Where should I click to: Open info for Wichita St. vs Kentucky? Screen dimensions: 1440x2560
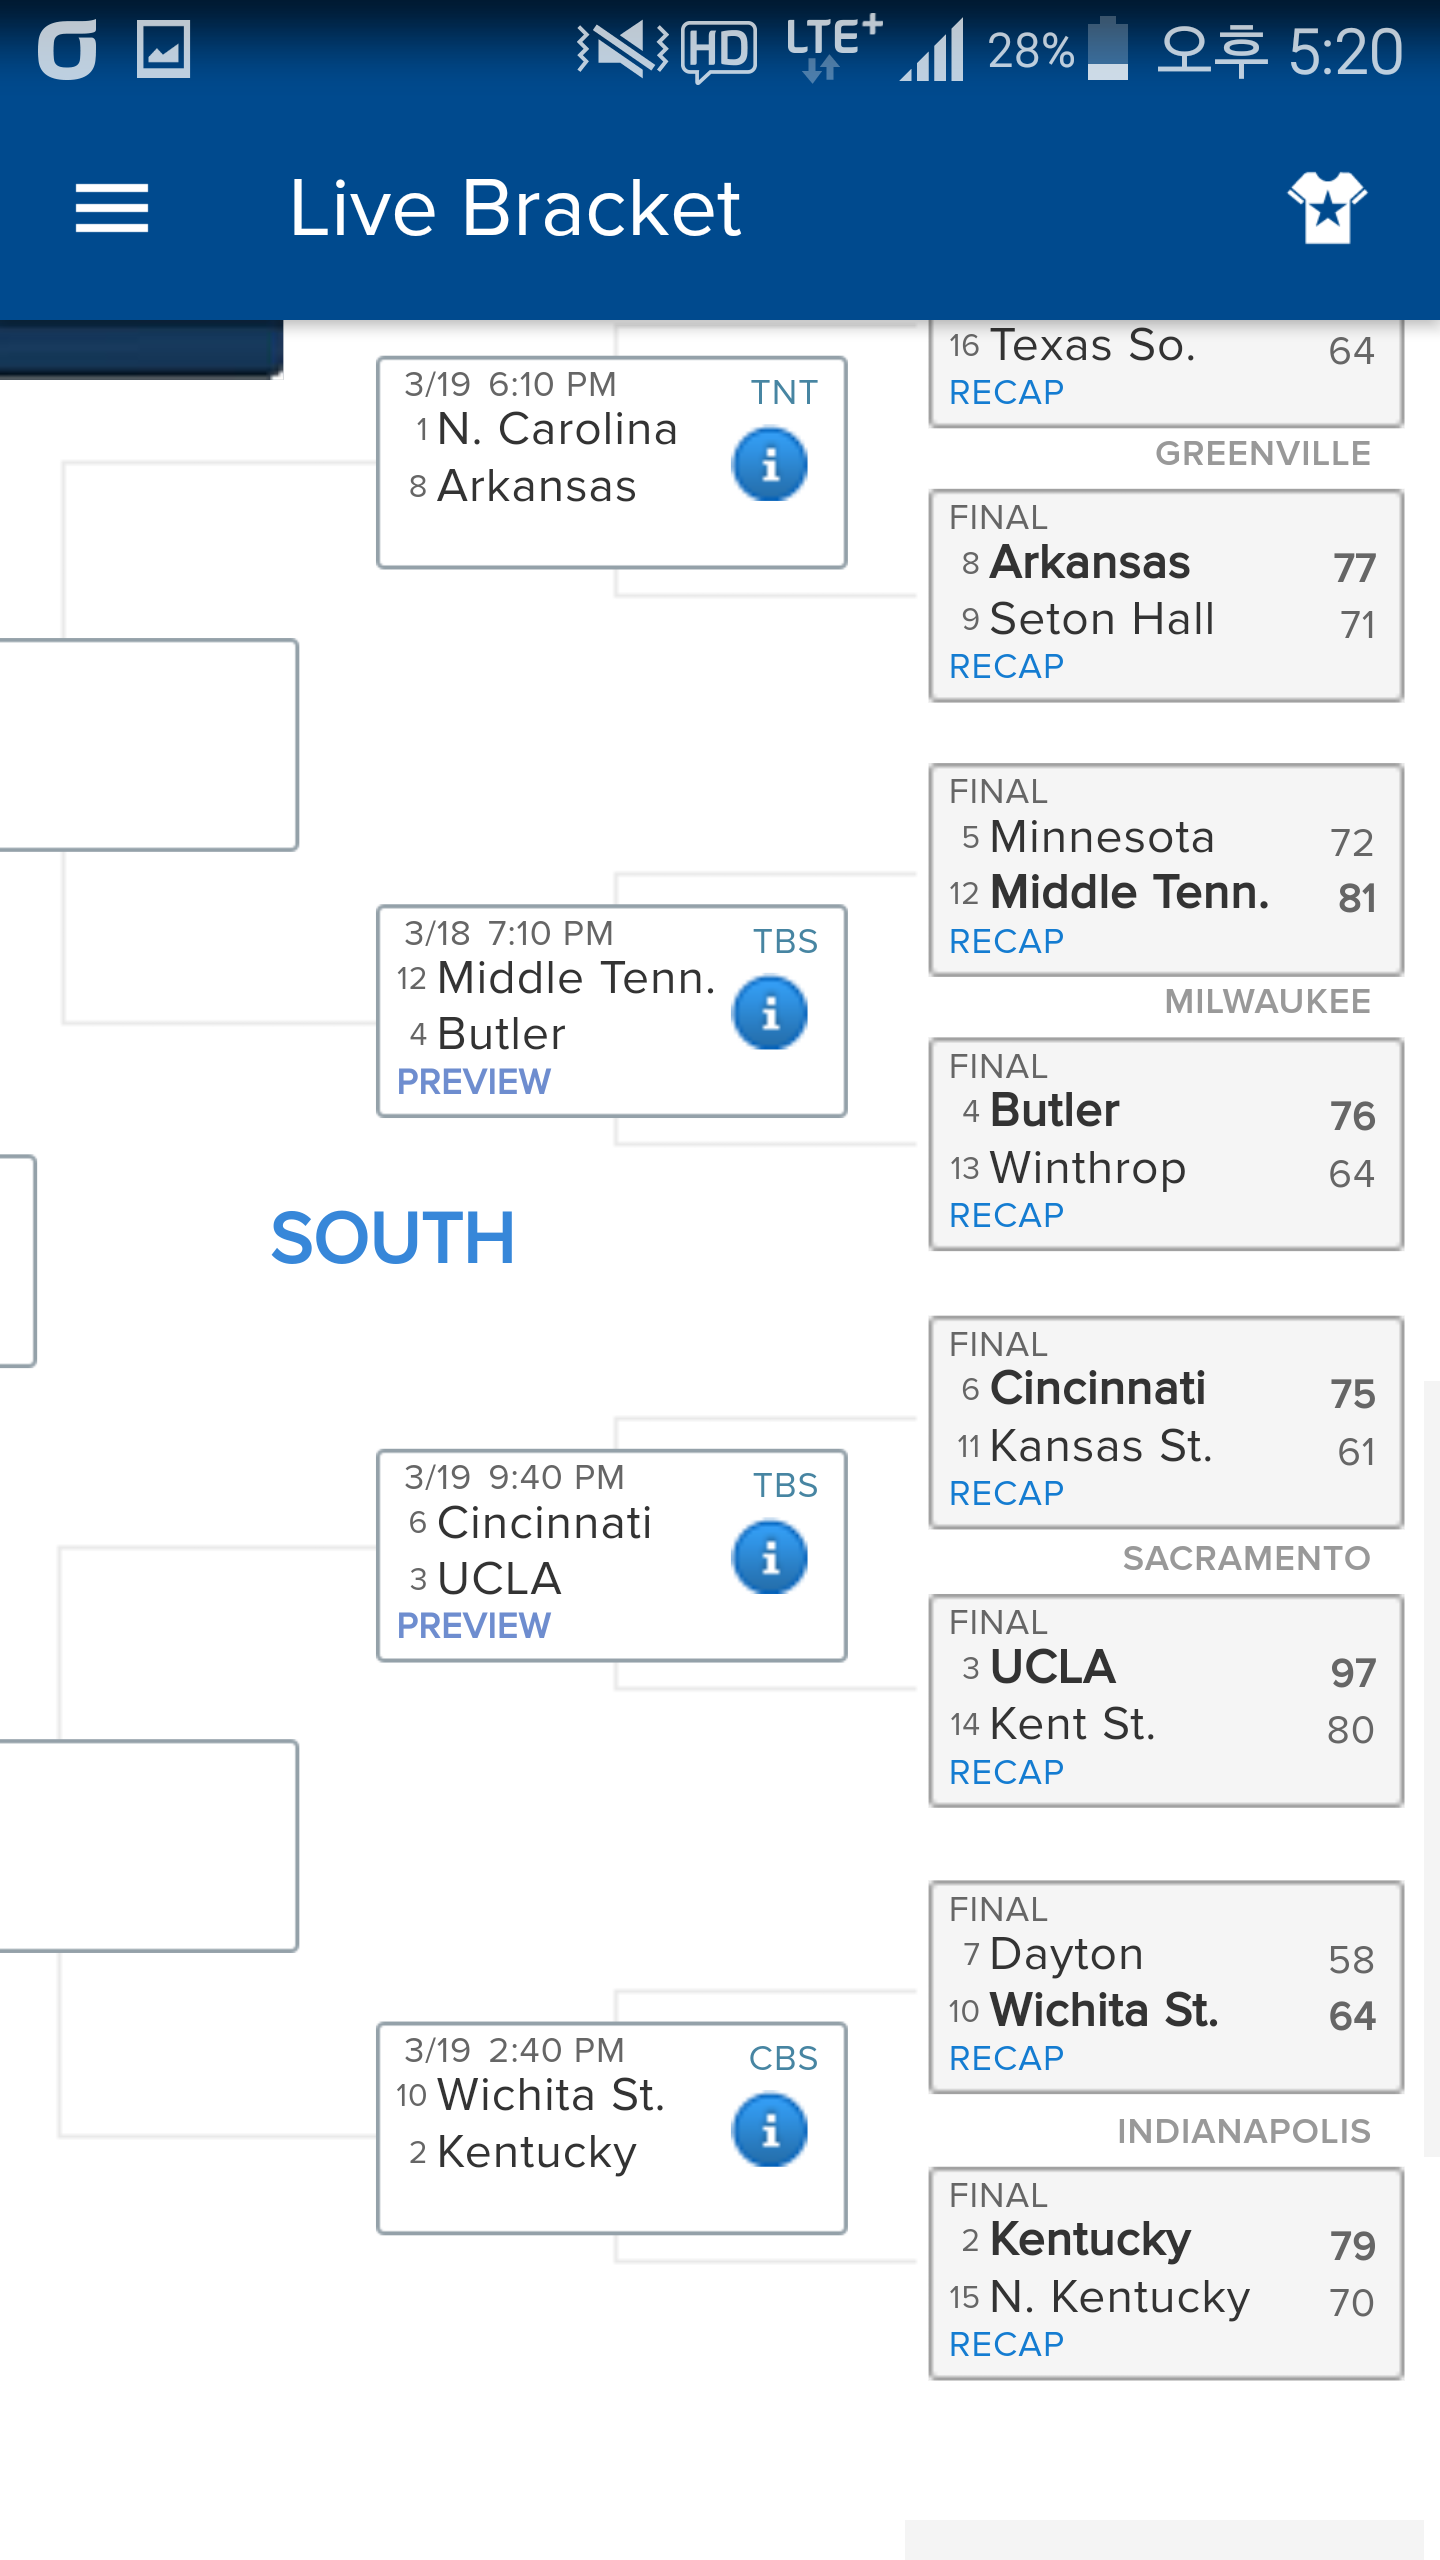click(x=770, y=2130)
